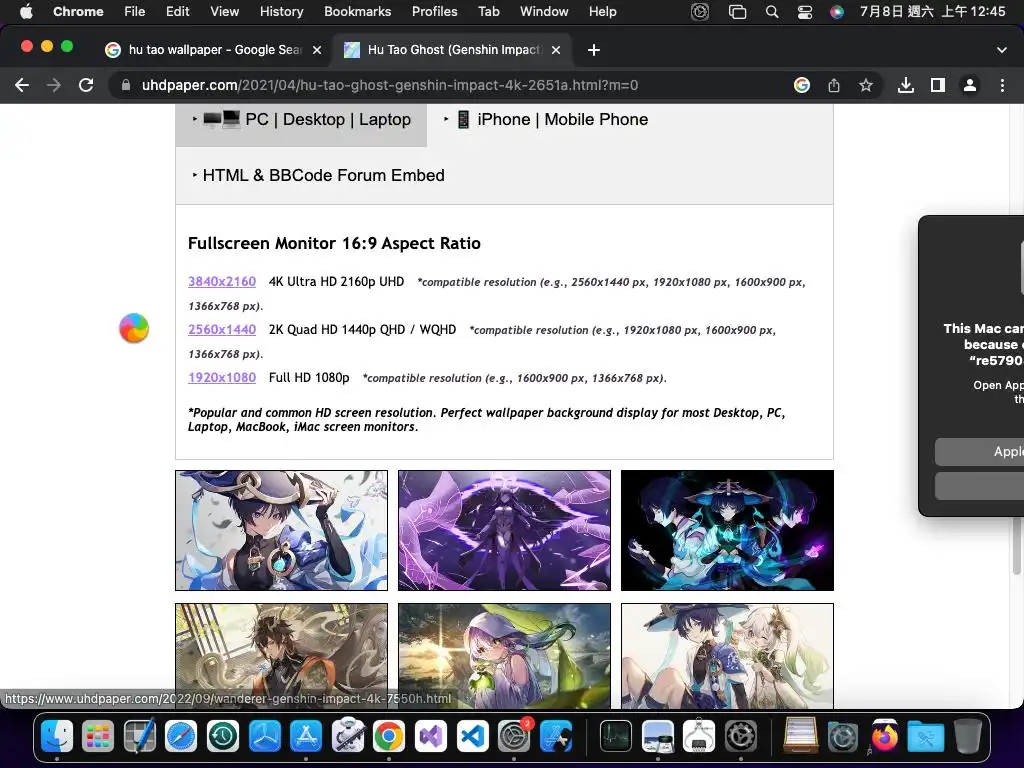Open the Edit menu
This screenshot has height=768, width=1024.
click(x=177, y=11)
